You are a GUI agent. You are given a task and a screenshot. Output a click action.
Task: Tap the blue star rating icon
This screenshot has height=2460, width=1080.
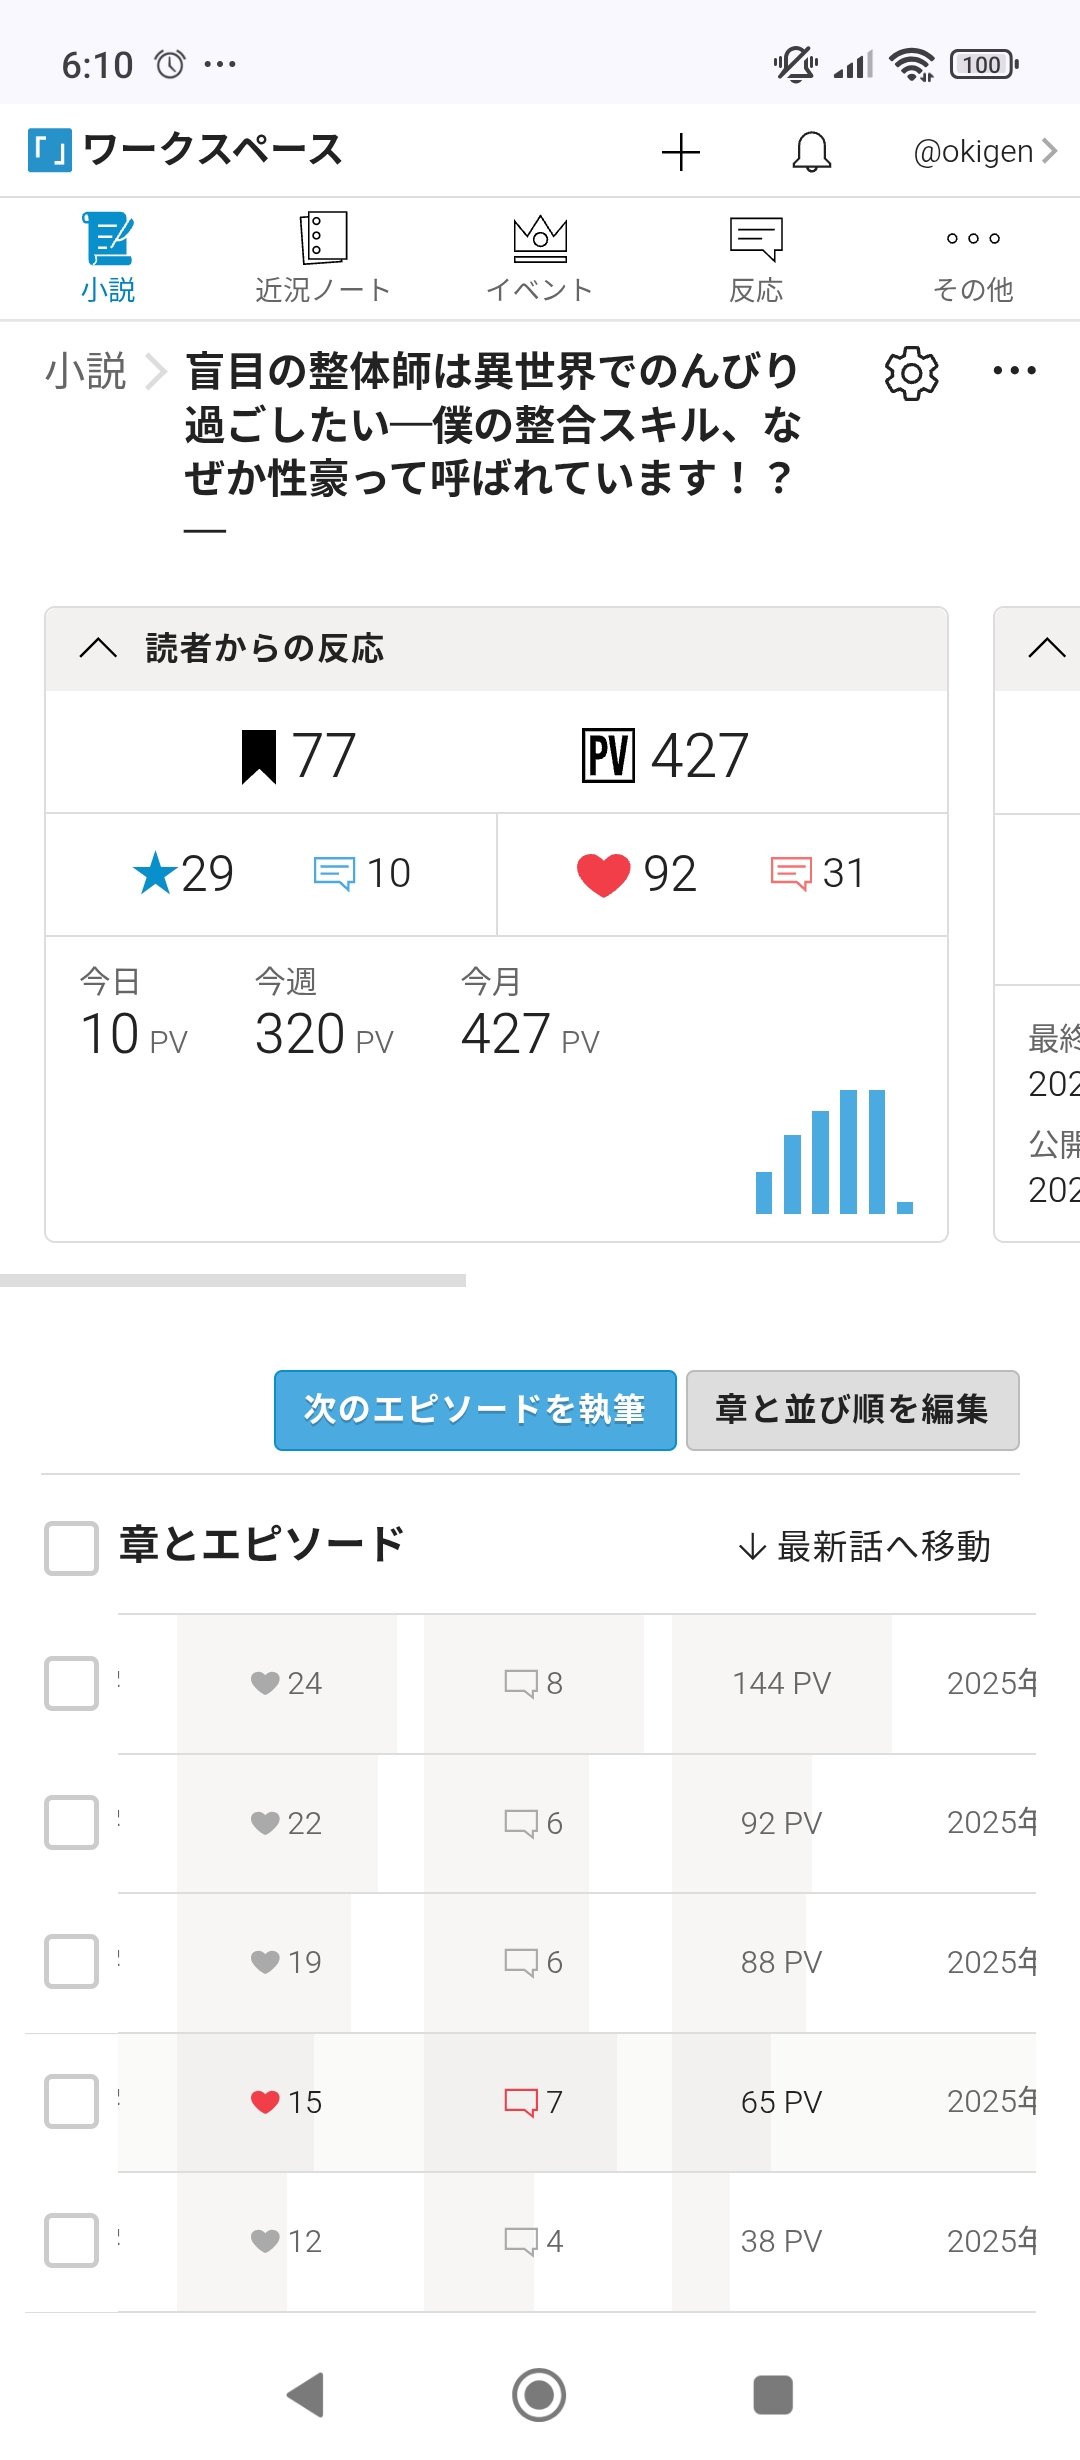point(156,873)
